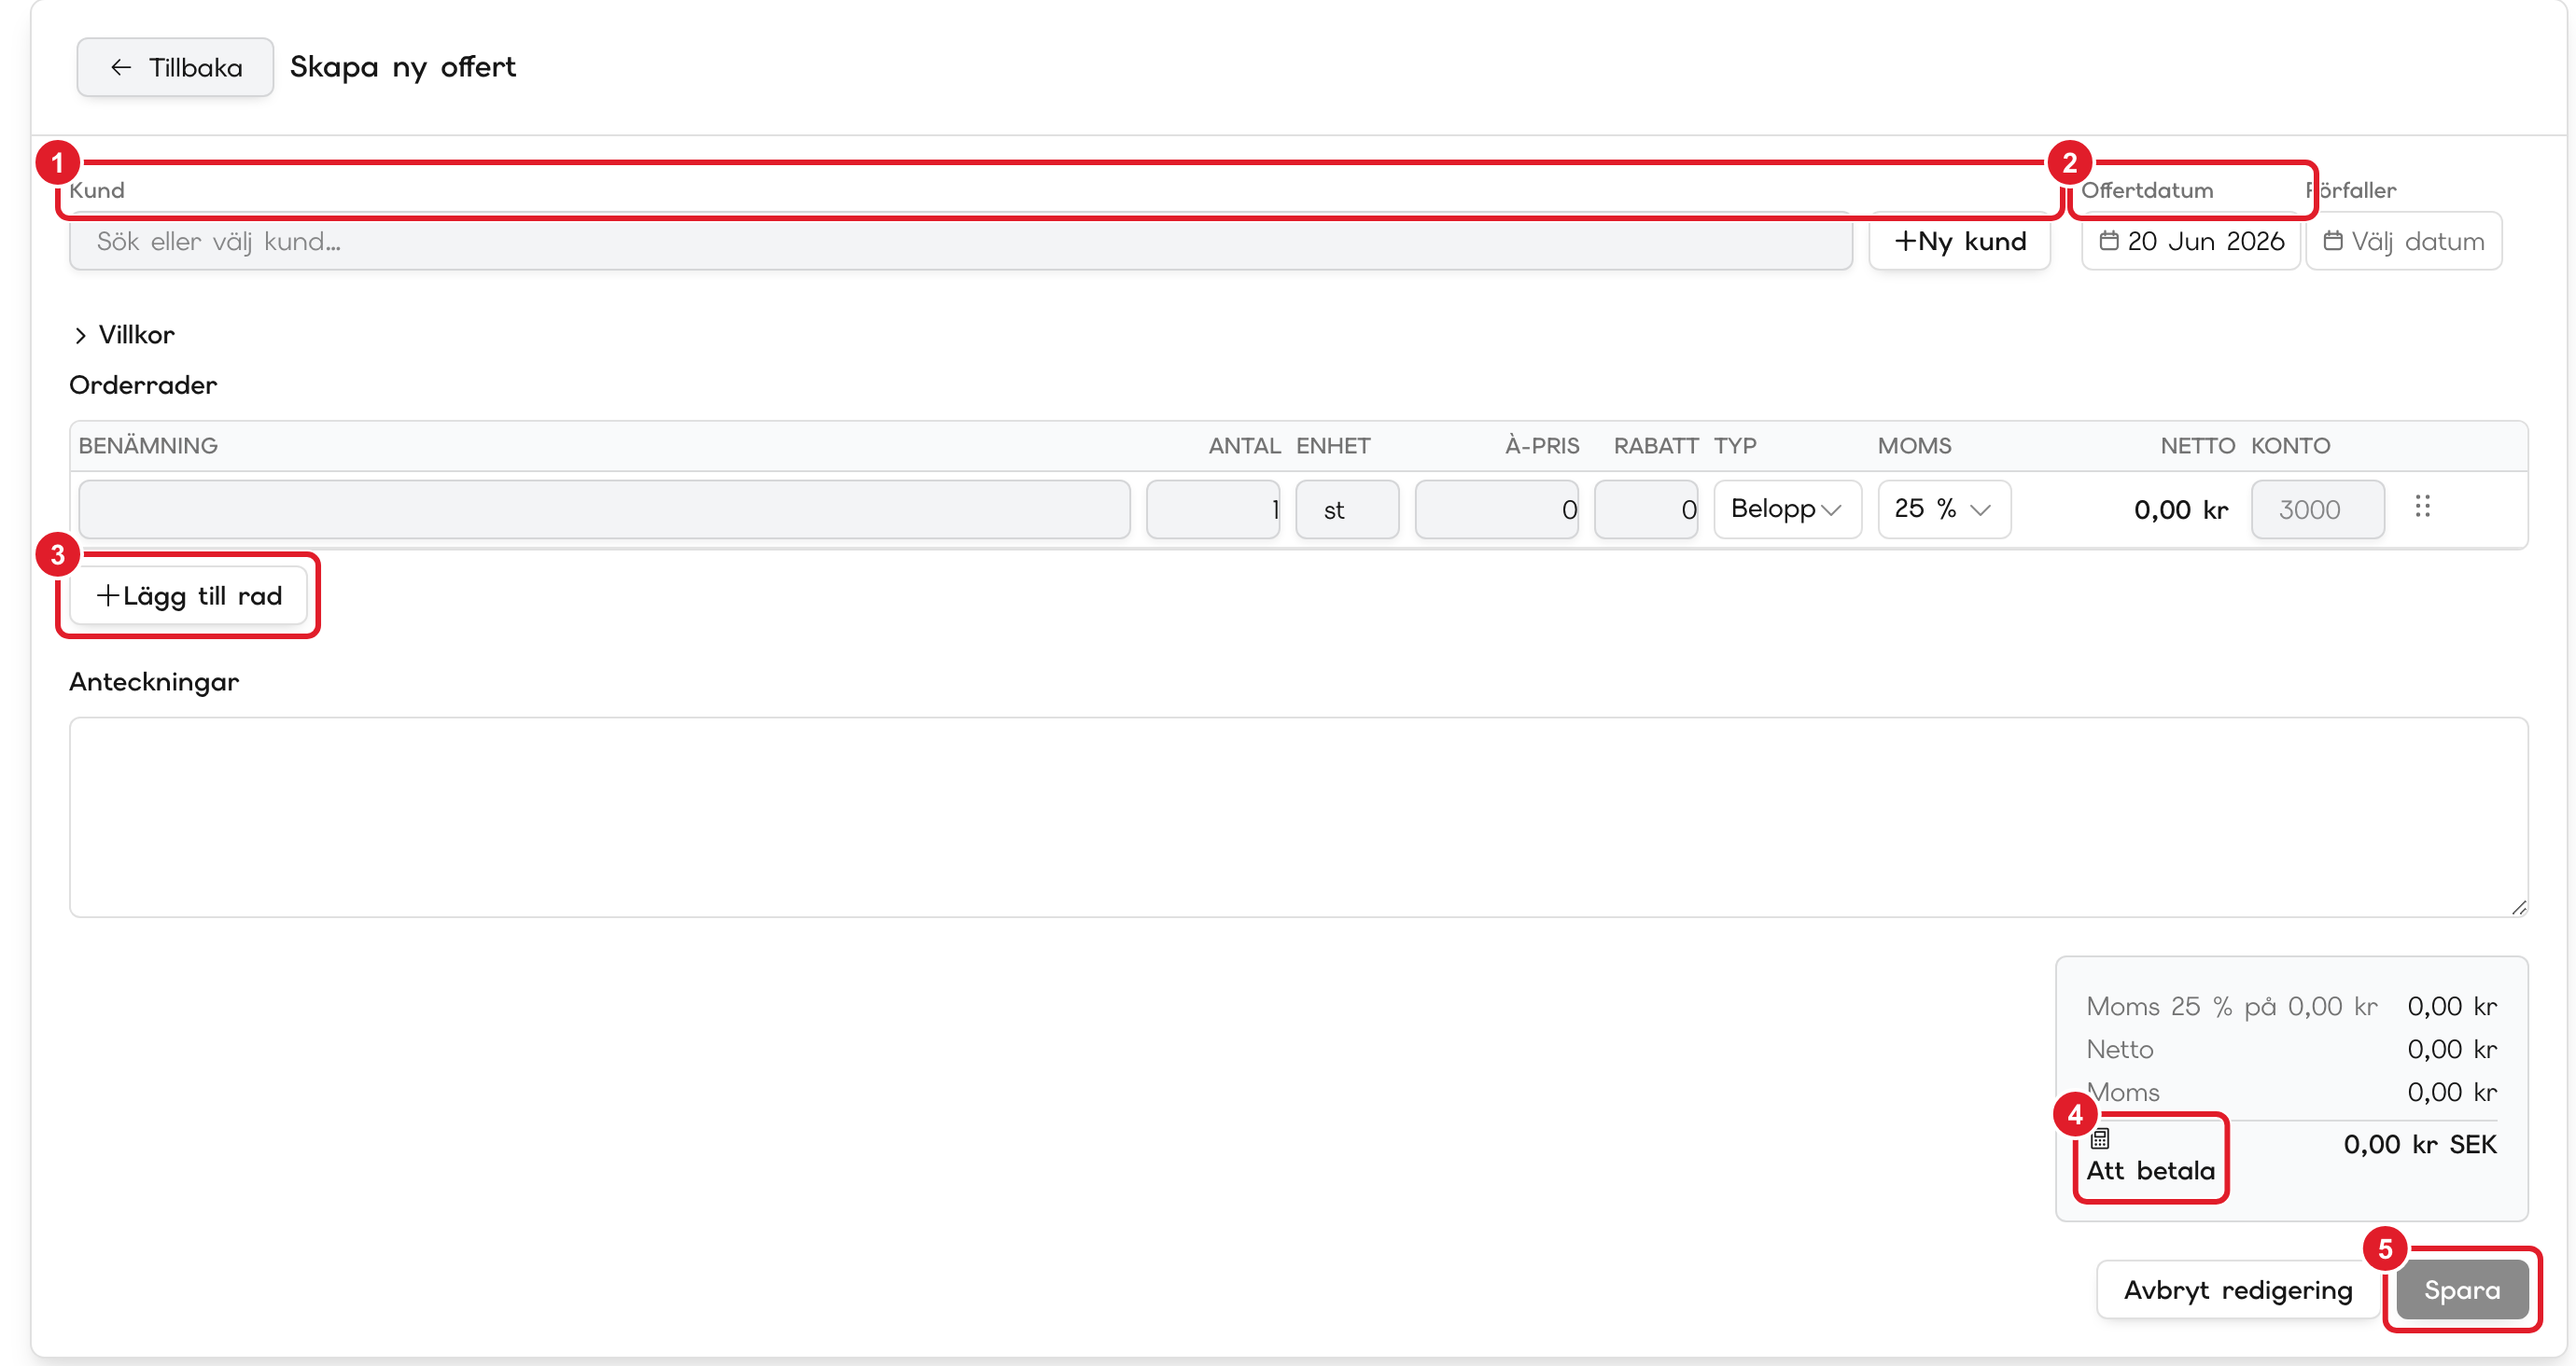The width and height of the screenshot is (2576, 1366).
Task: Click the Spara button
Action: 2462,1290
